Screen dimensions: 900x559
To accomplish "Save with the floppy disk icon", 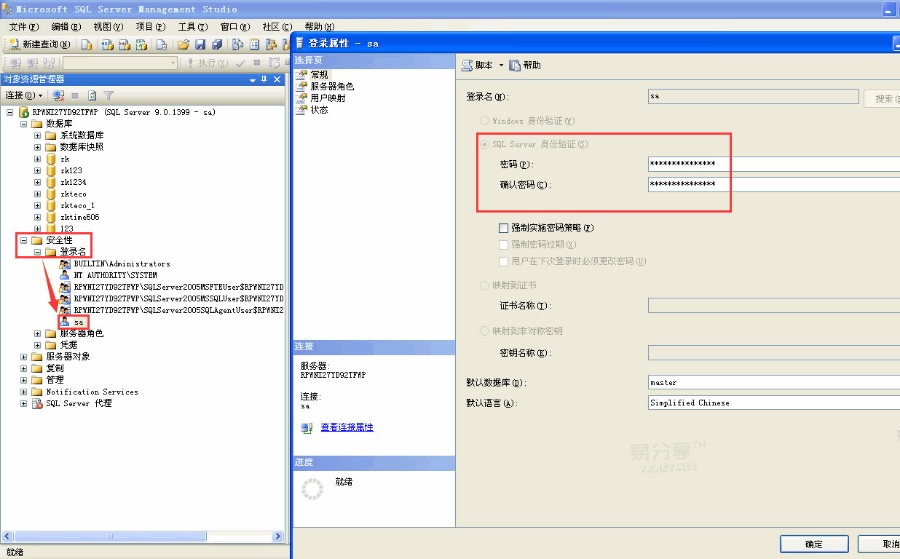I will pyautogui.click(x=200, y=44).
